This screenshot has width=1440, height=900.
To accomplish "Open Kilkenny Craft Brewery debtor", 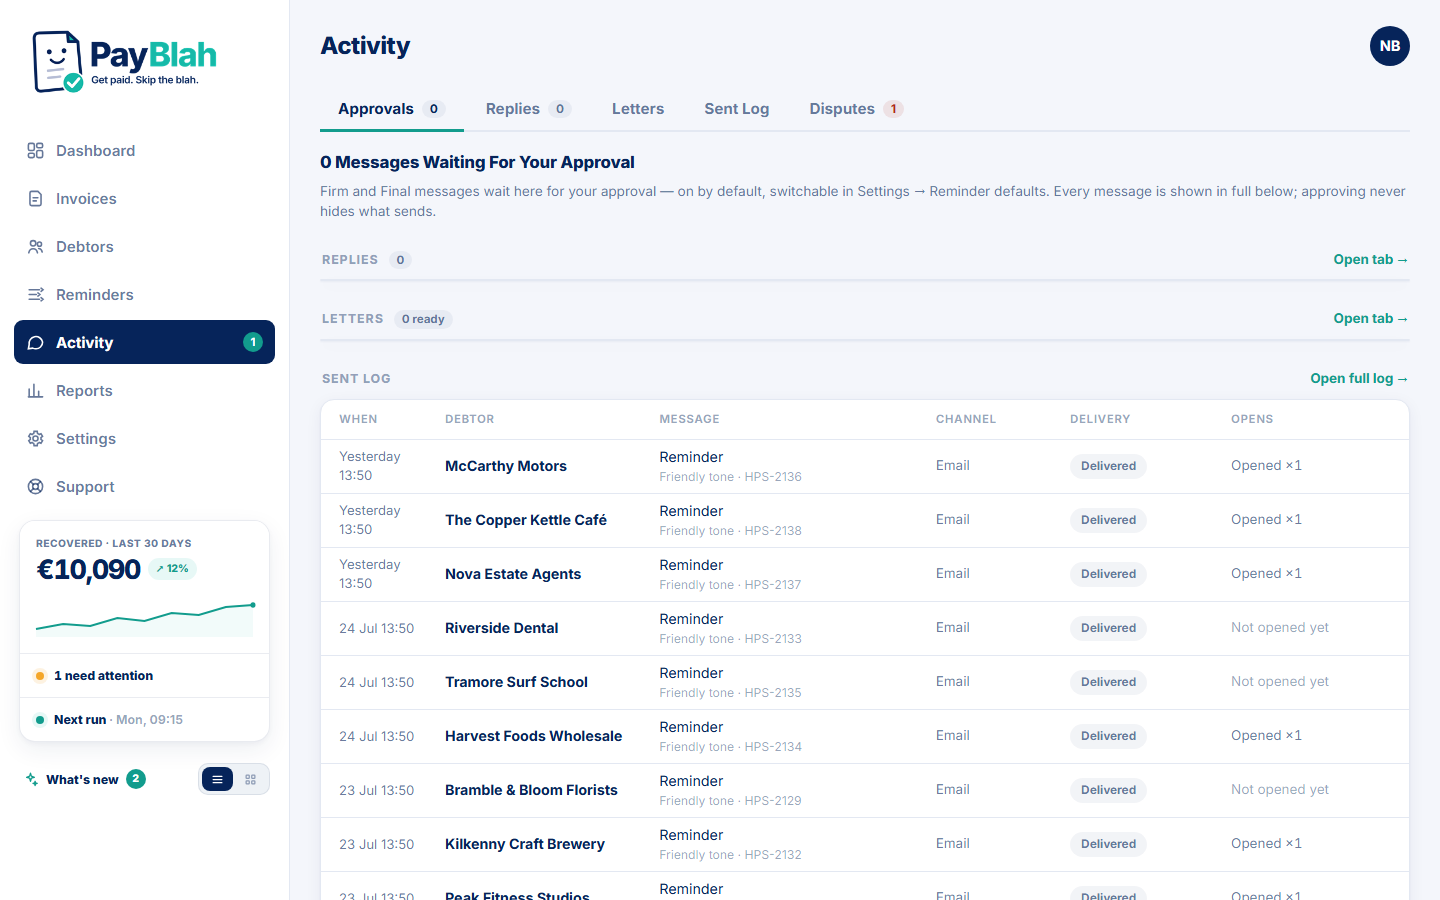I will [x=525, y=844].
